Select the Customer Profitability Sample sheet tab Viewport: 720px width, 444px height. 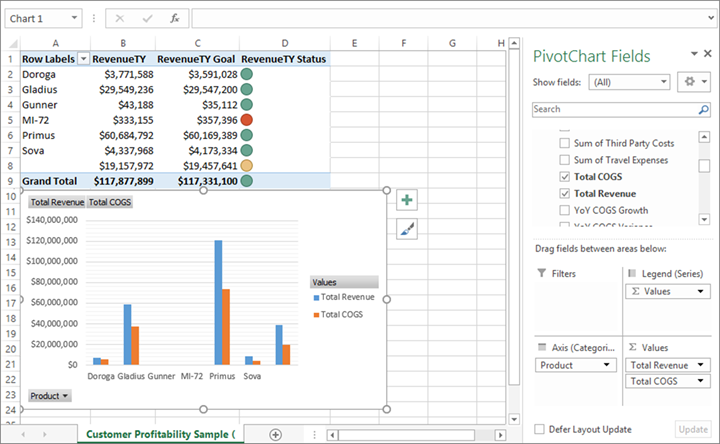pos(160,434)
